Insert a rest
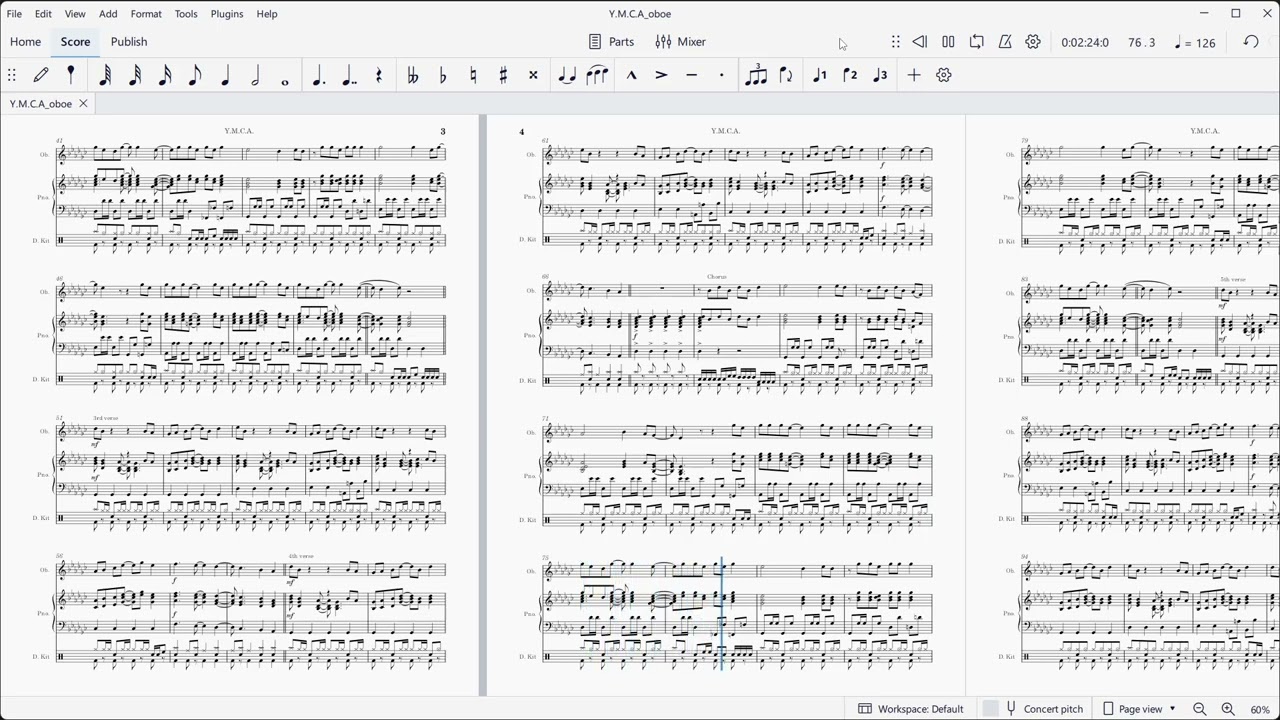Screen dimensions: 1280x720 tap(379, 75)
